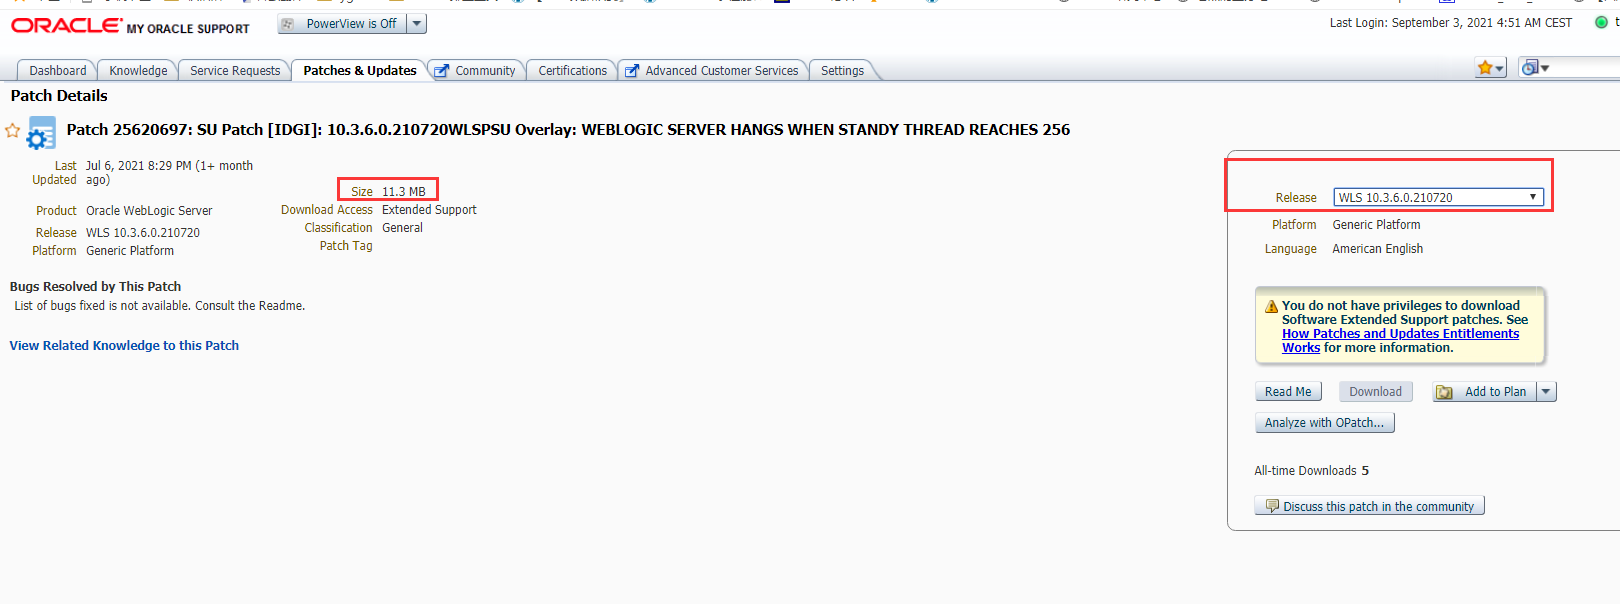Mark patch 25620697 as favorite star
Image resolution: width=1620 pixels, height=604 pixels.
click(13, 130)
